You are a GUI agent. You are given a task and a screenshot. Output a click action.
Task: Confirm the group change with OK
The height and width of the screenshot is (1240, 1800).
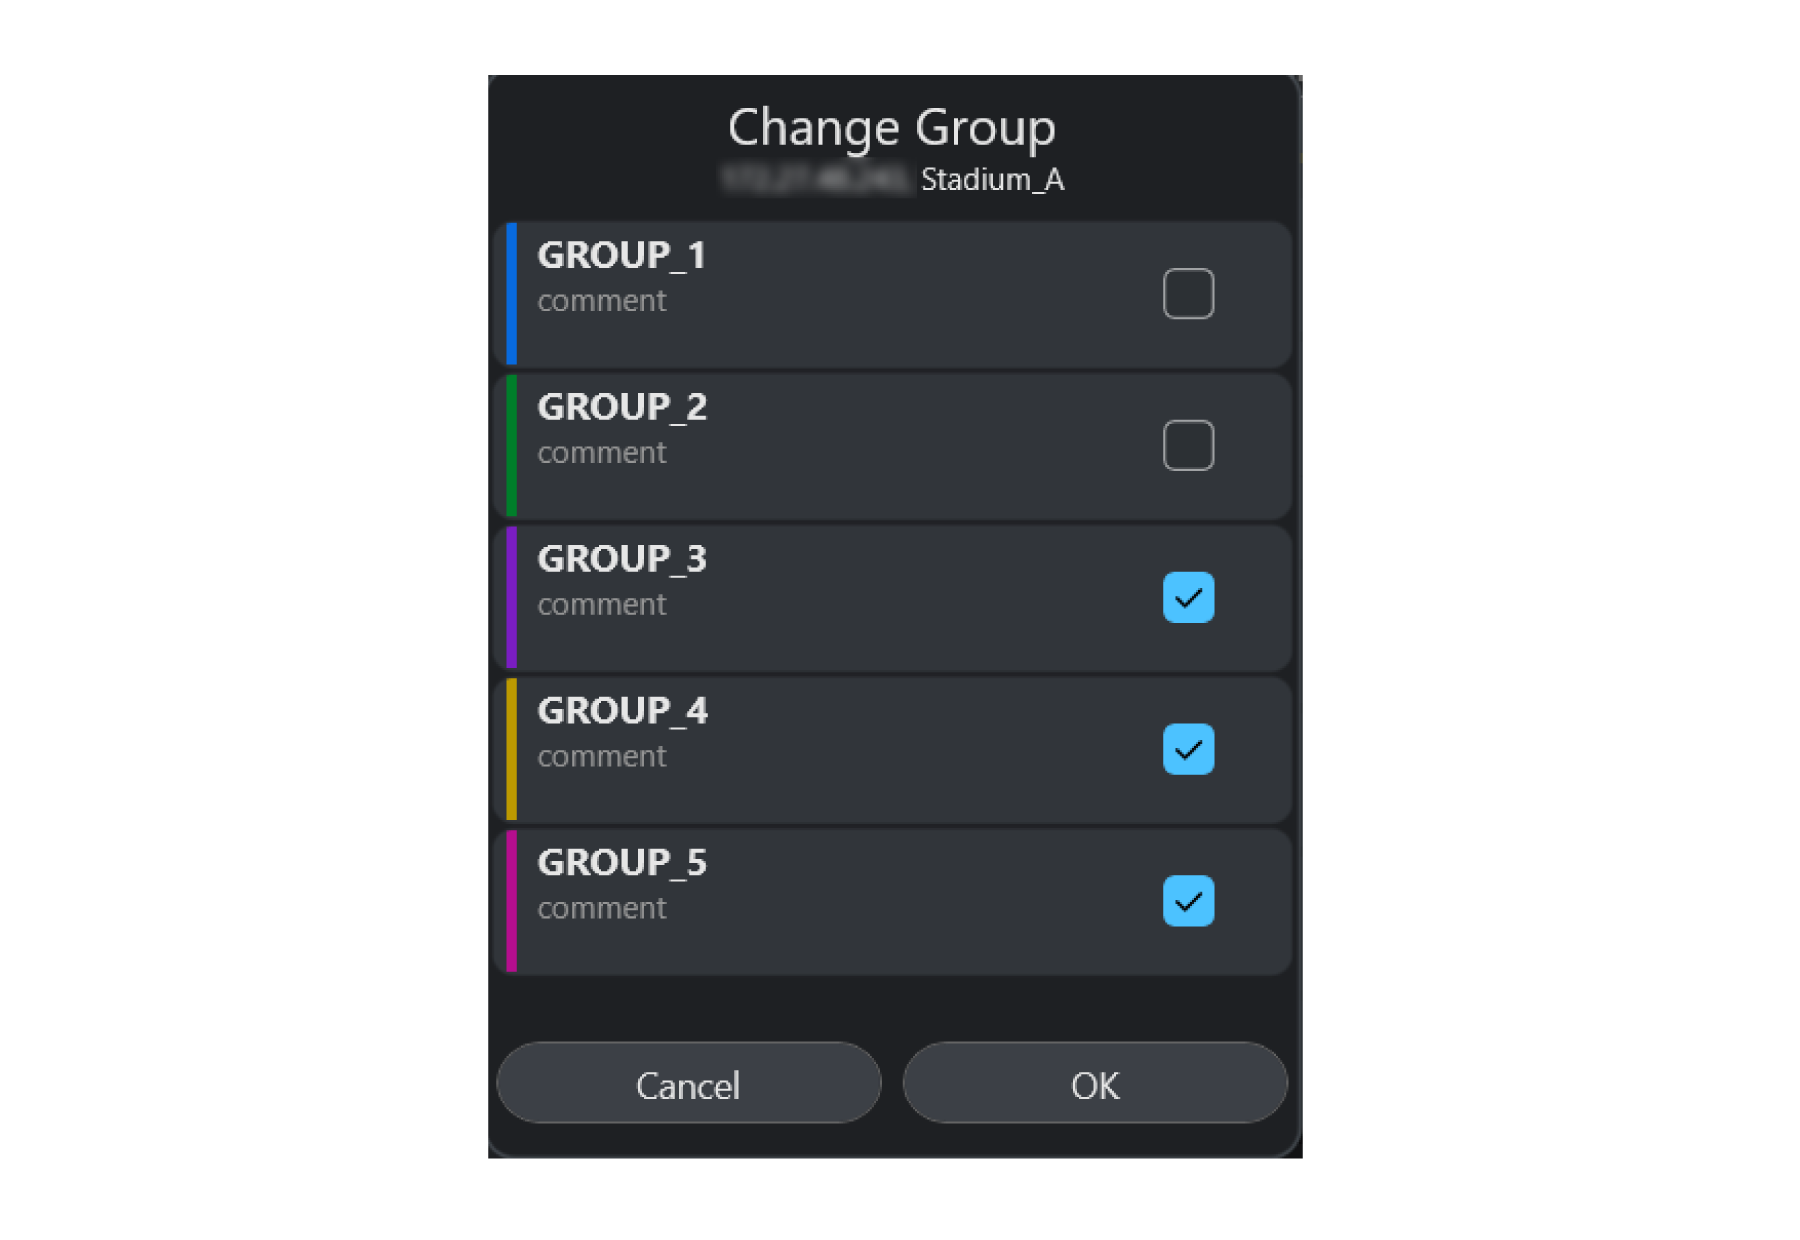1095,1083
